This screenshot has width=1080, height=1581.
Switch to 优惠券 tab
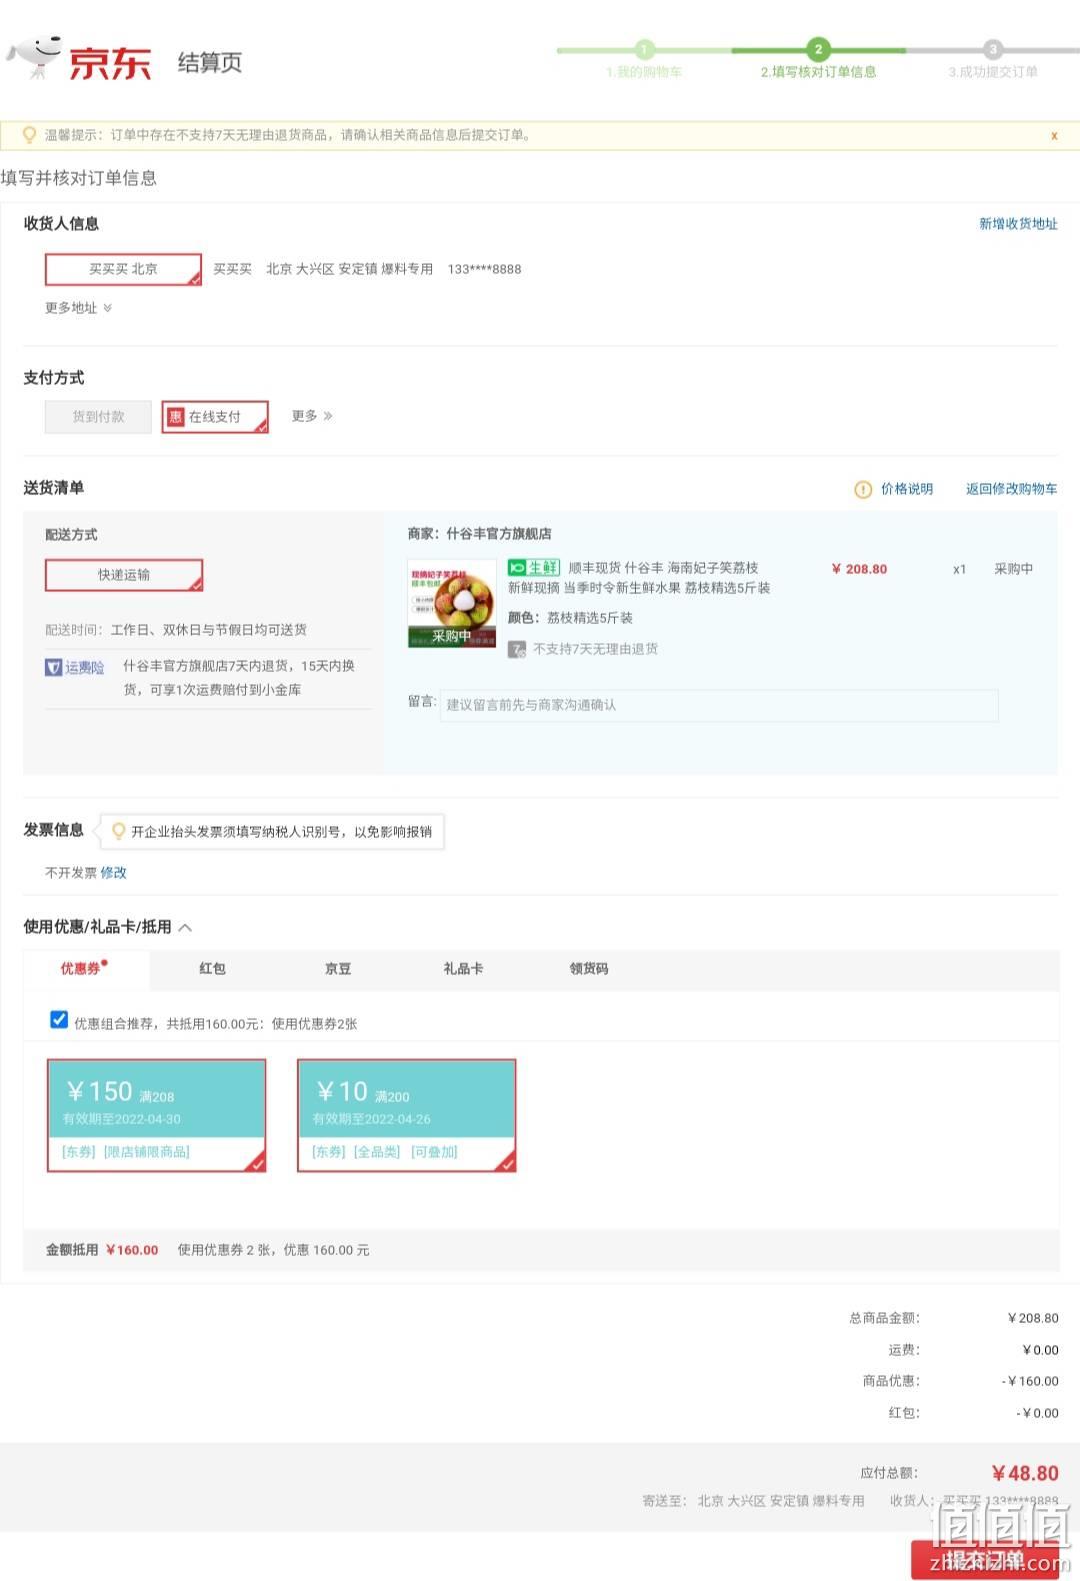pos(86,969)
